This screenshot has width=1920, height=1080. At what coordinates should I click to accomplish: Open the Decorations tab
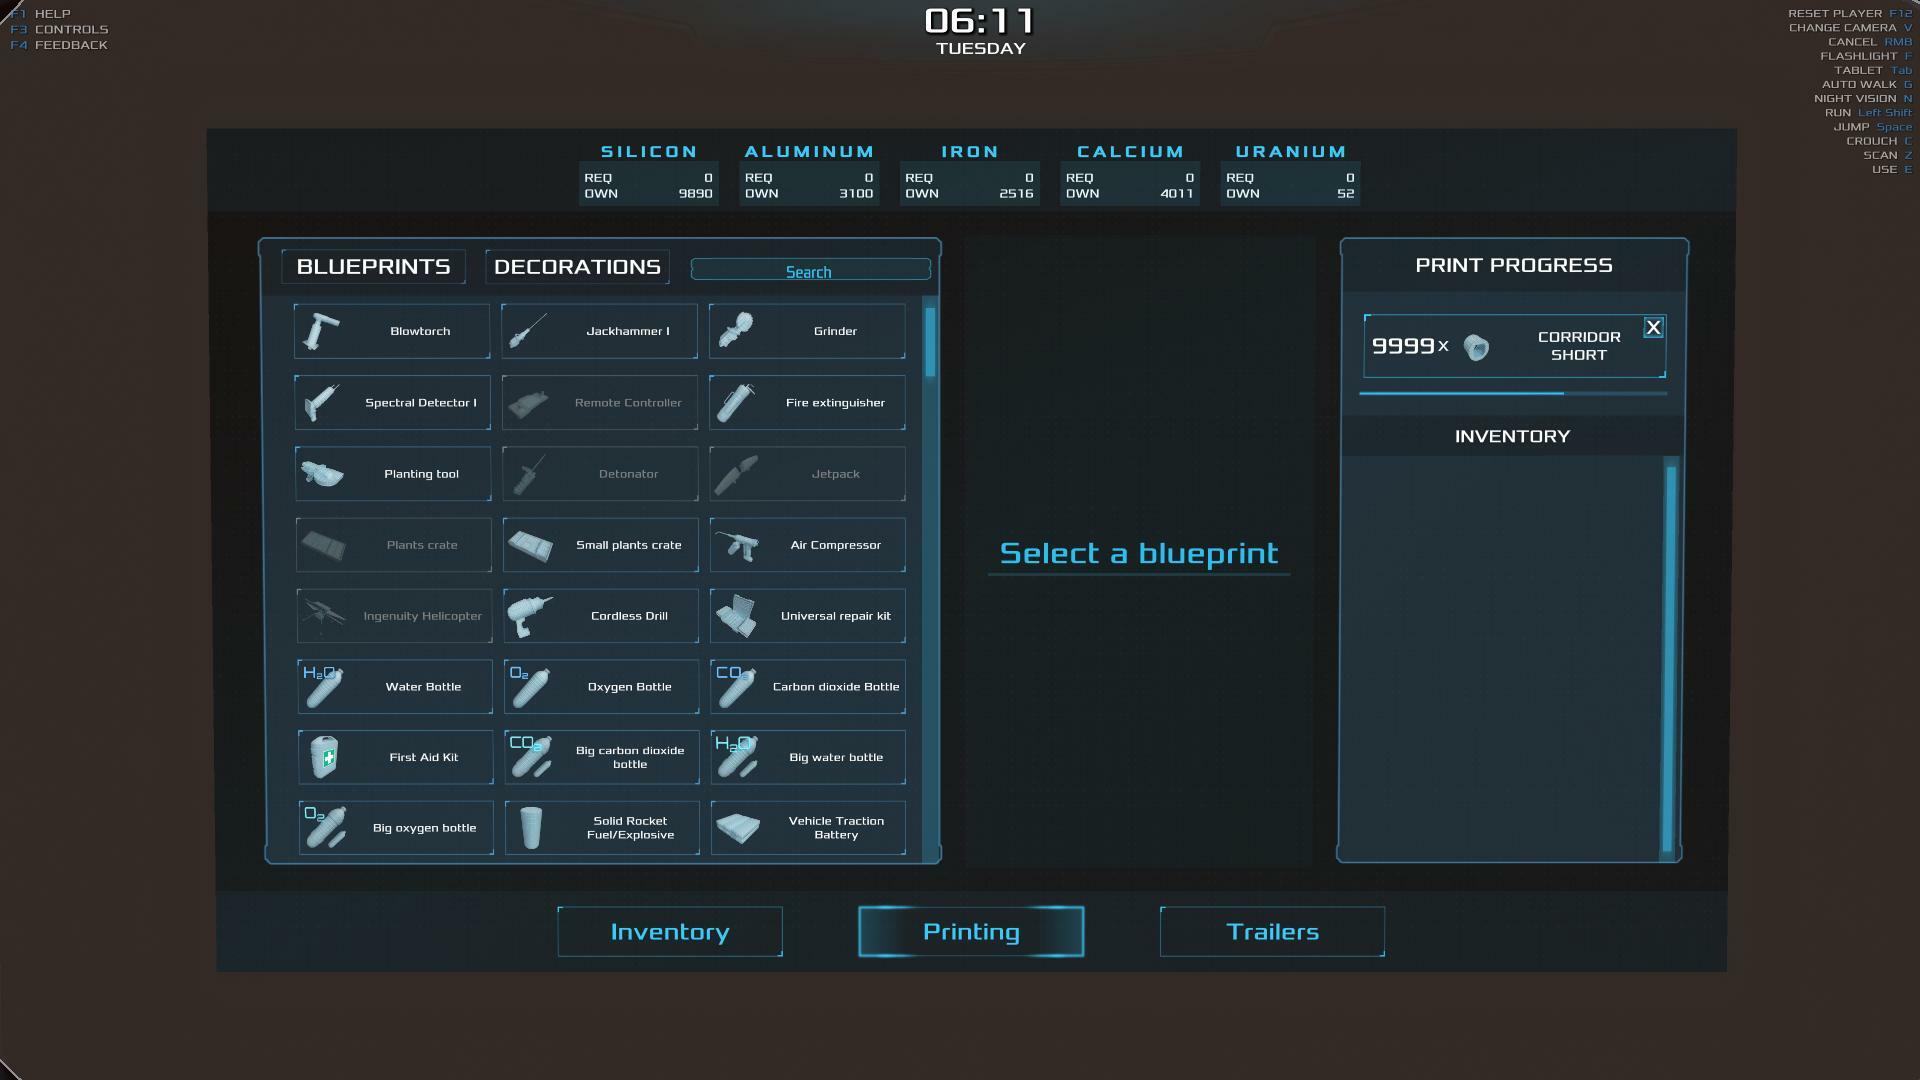577,267
